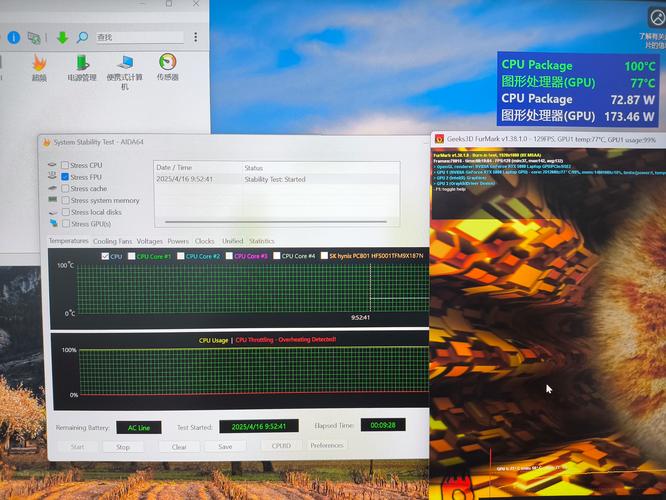
Task: Enable the Stress CPU checkbox
Action: click(x=66, y=165)
